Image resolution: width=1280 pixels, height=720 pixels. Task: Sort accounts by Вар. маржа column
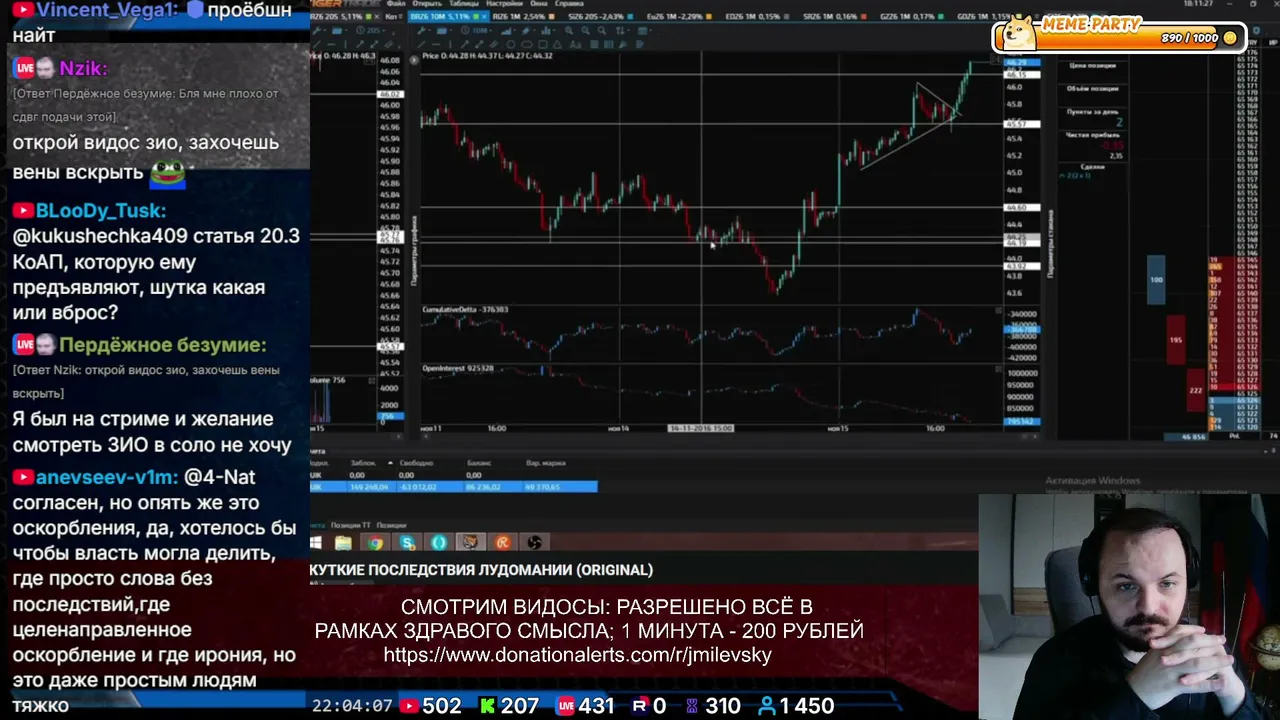tap(546, 463)
